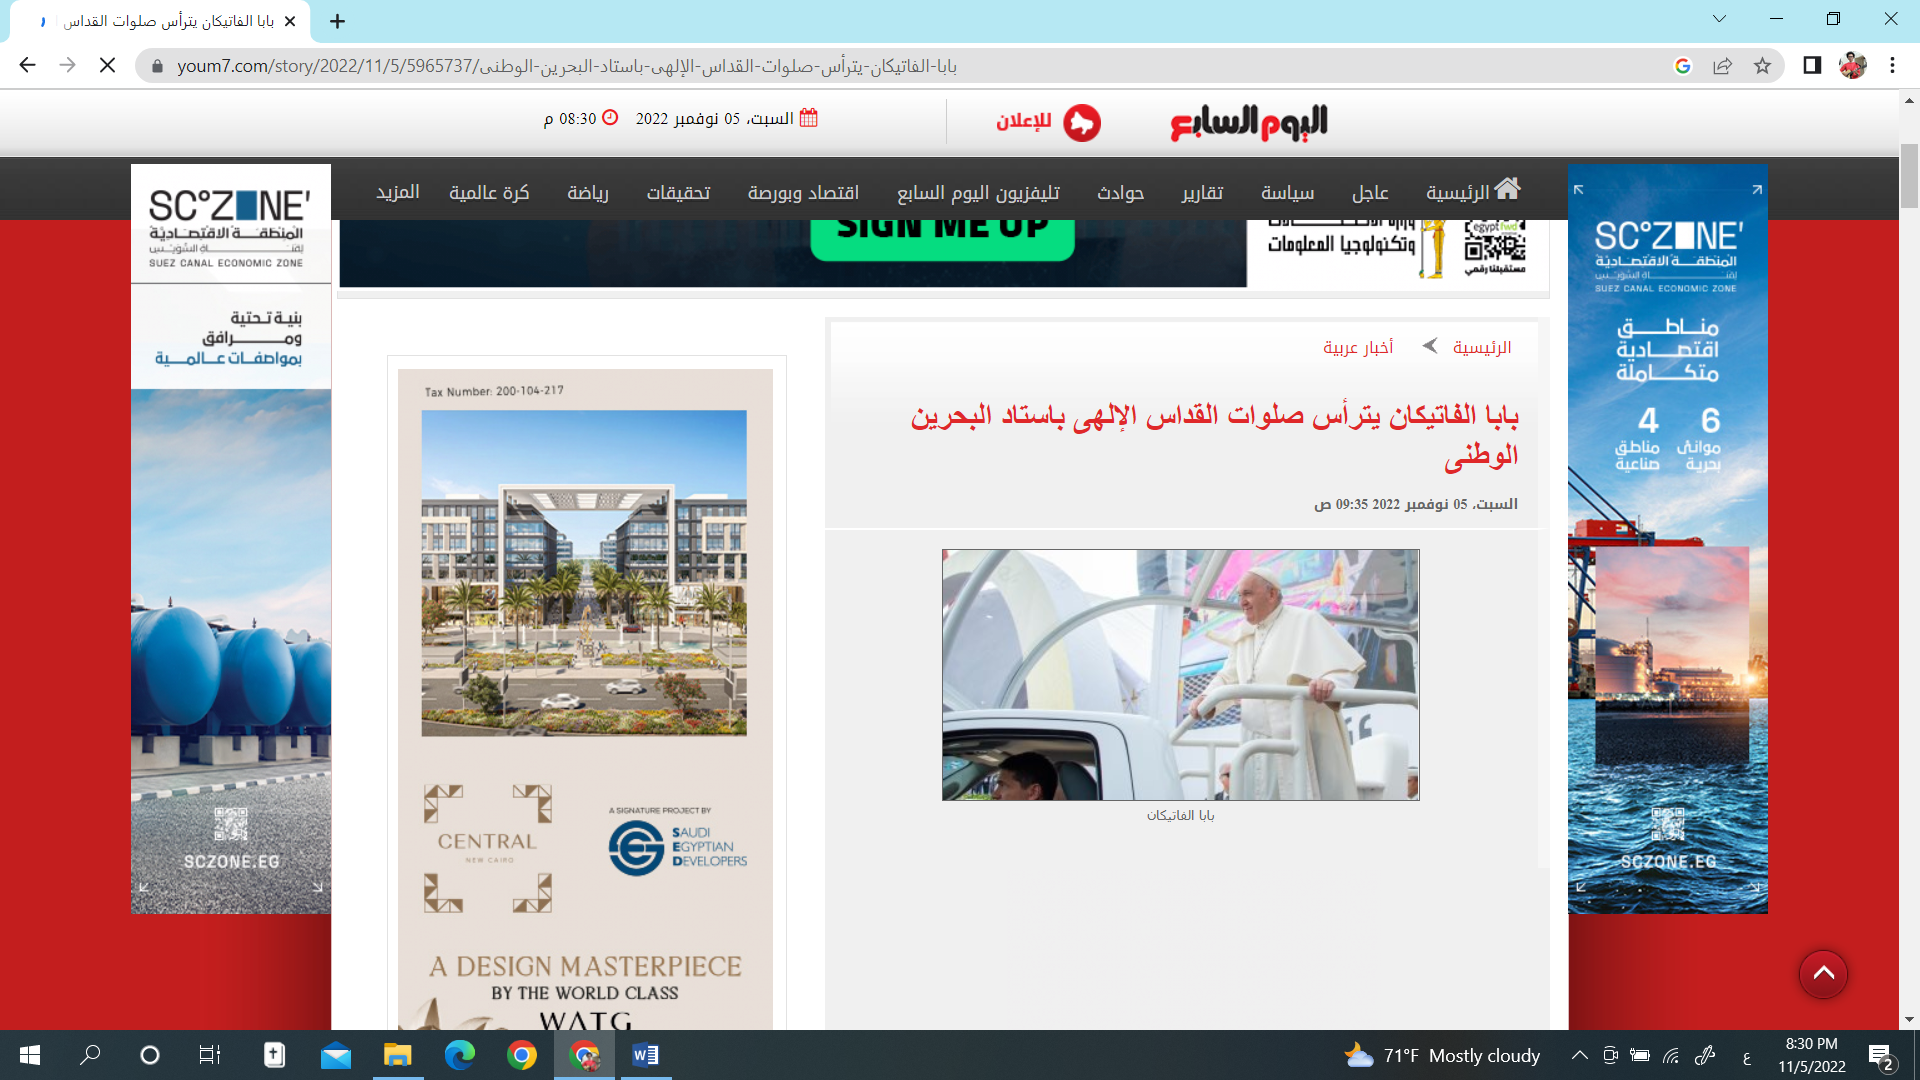
Task: Click the أخبار عربية breadcrumb link
Action: coord(1358,347)
